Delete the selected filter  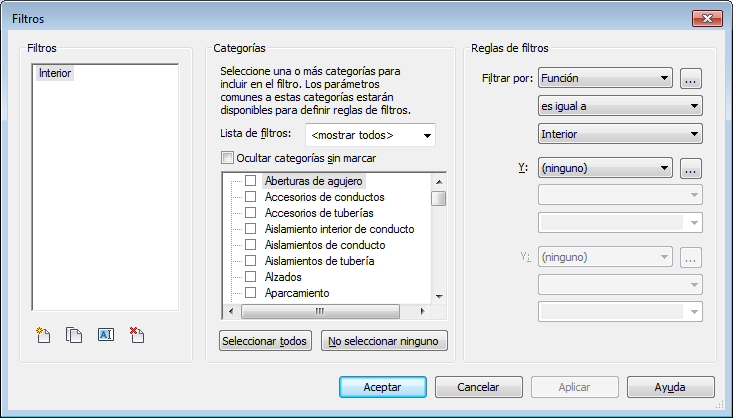point(137,336)
